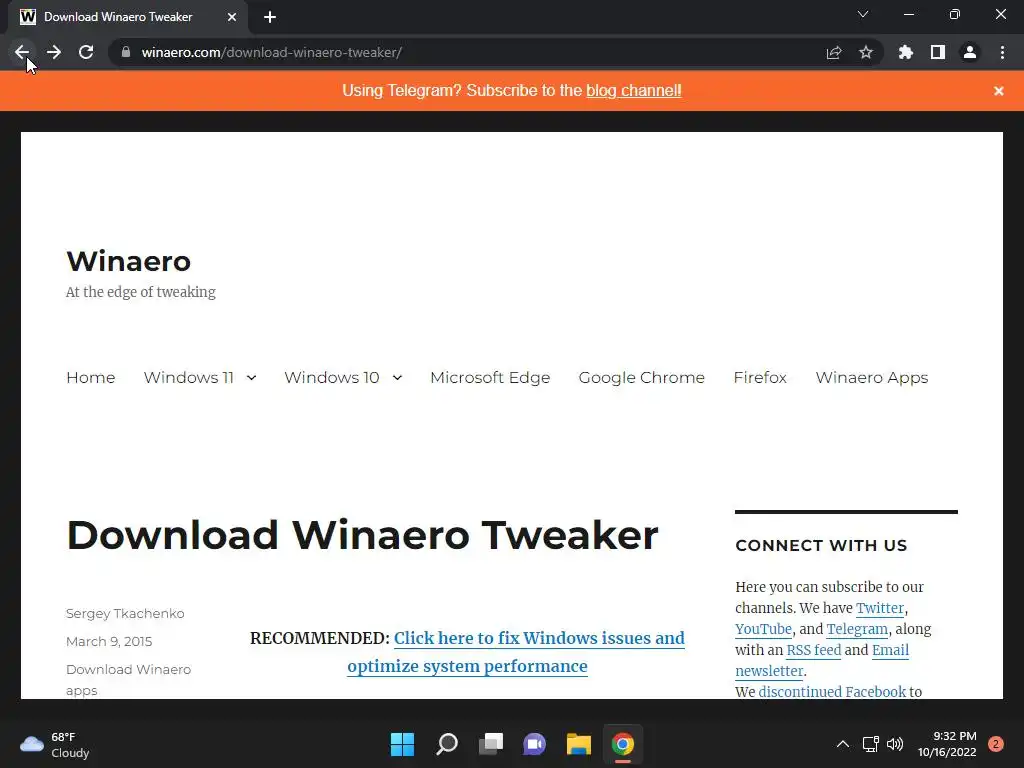1024x768 pixels.
Task: Open the weather widget showing 68°F Cloudy
Action: [55, 744]
